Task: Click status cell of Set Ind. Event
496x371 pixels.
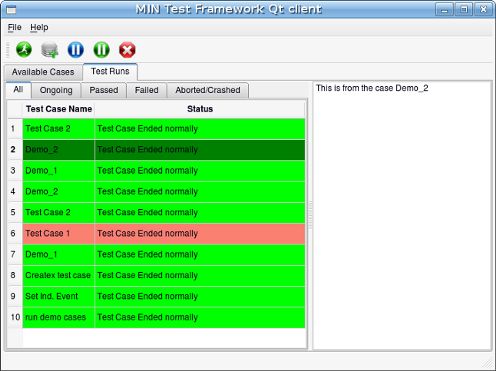Action: pyautogui.click(x=200, y=296)
